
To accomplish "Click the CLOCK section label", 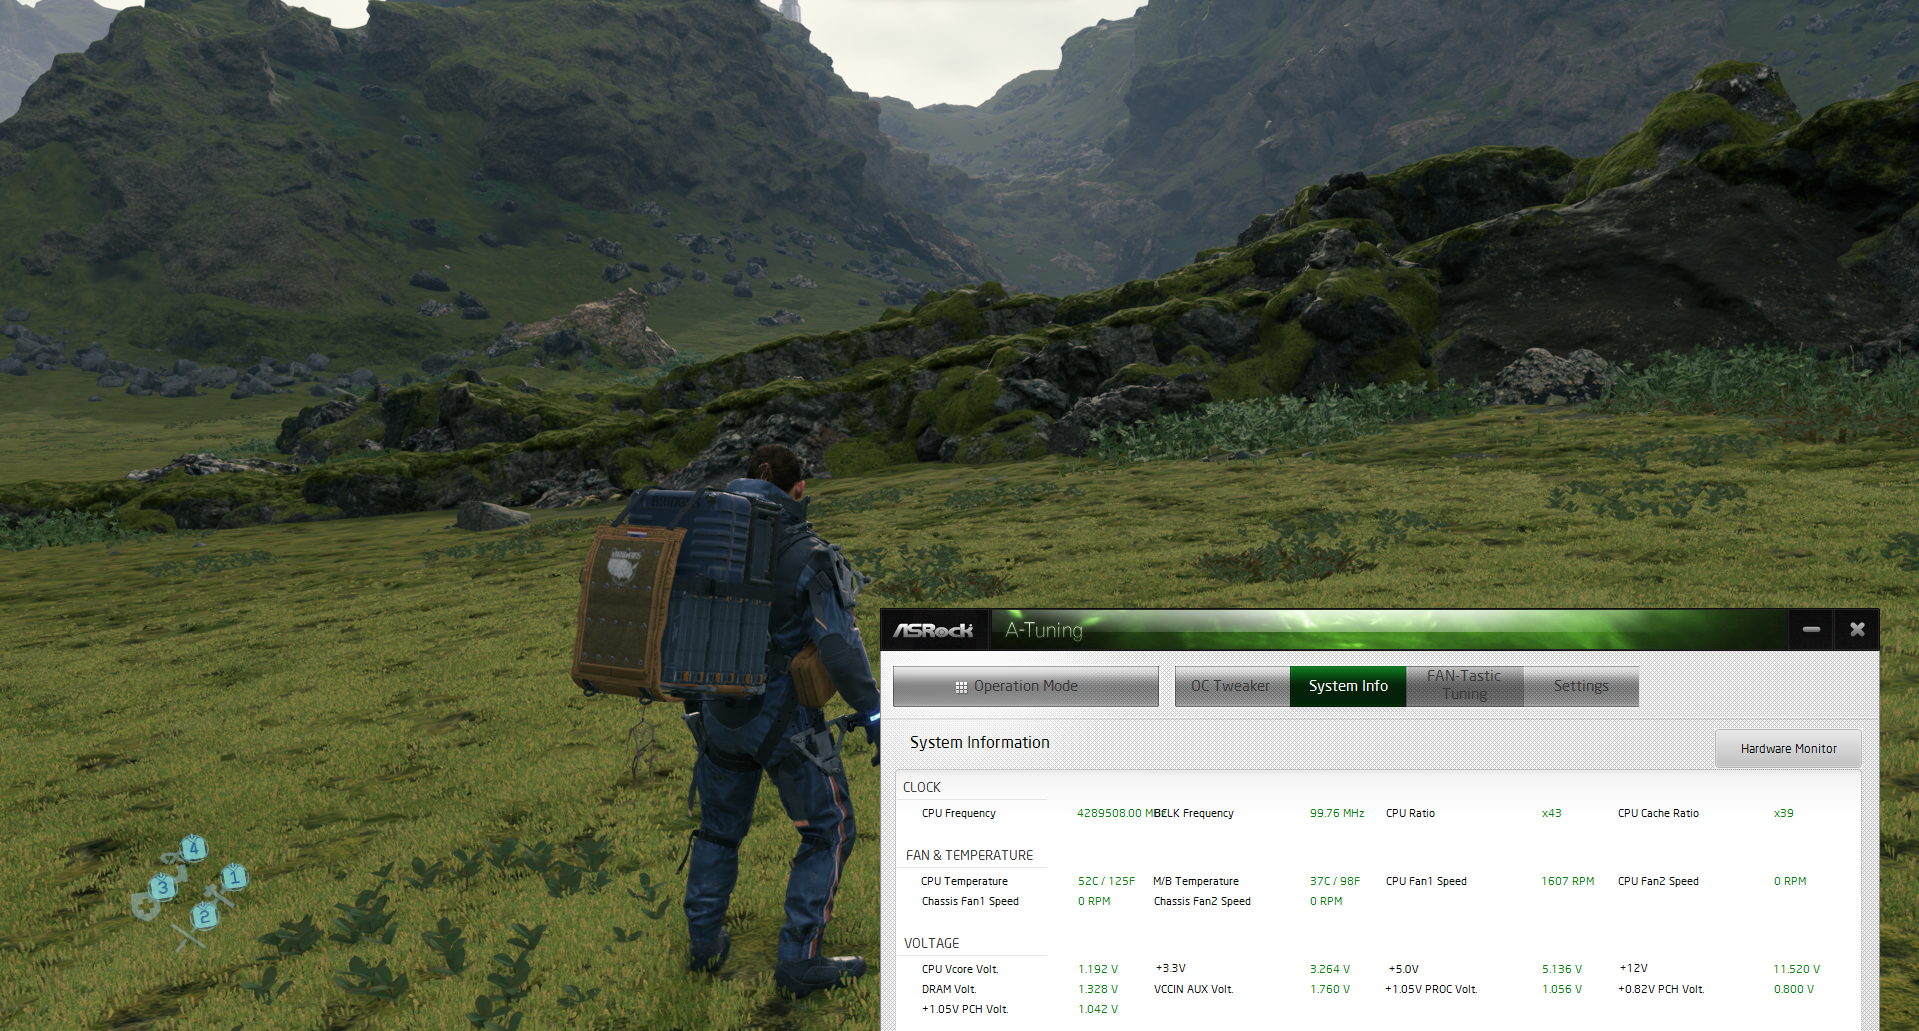I will (x=922, y=787).
